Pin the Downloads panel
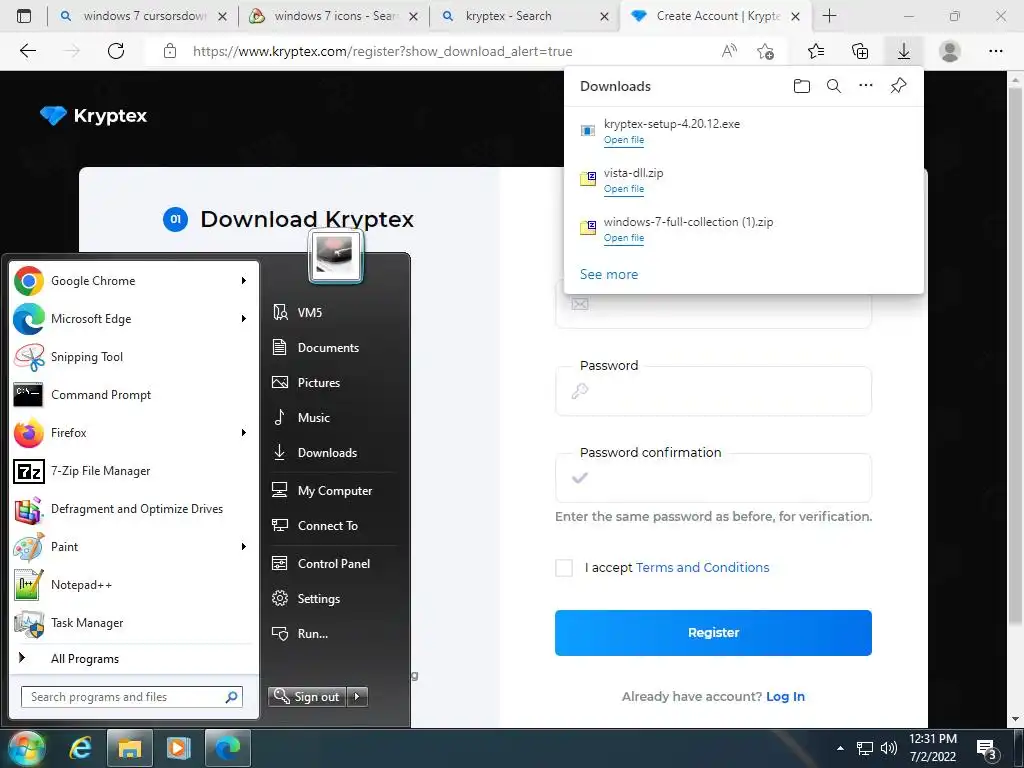Image resolution: width=1024 pixels, height=768 pixels. [899, 86]
